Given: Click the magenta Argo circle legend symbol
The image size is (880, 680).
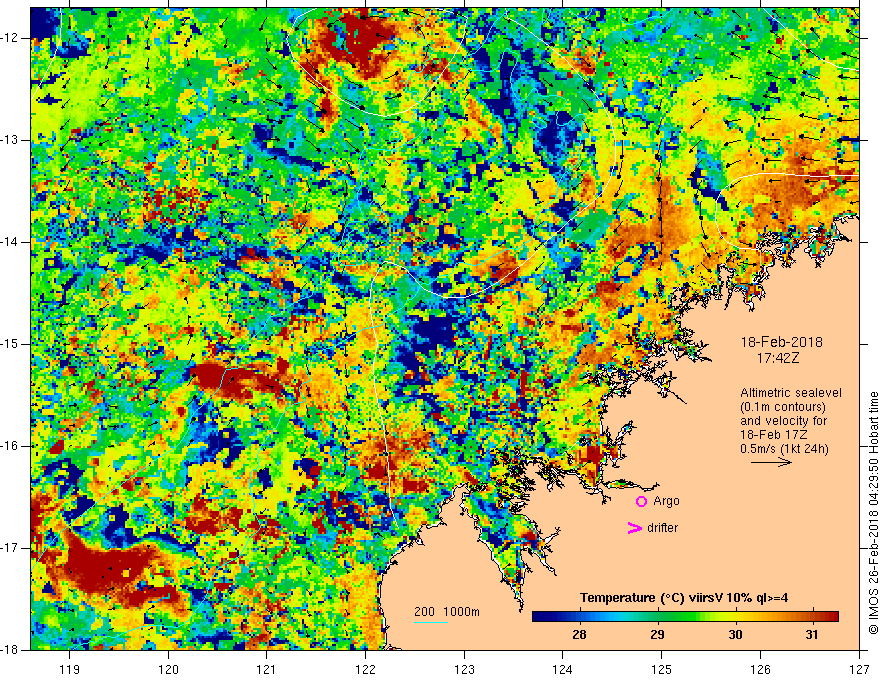Looking at the screenshot, I should click(641, 502).
